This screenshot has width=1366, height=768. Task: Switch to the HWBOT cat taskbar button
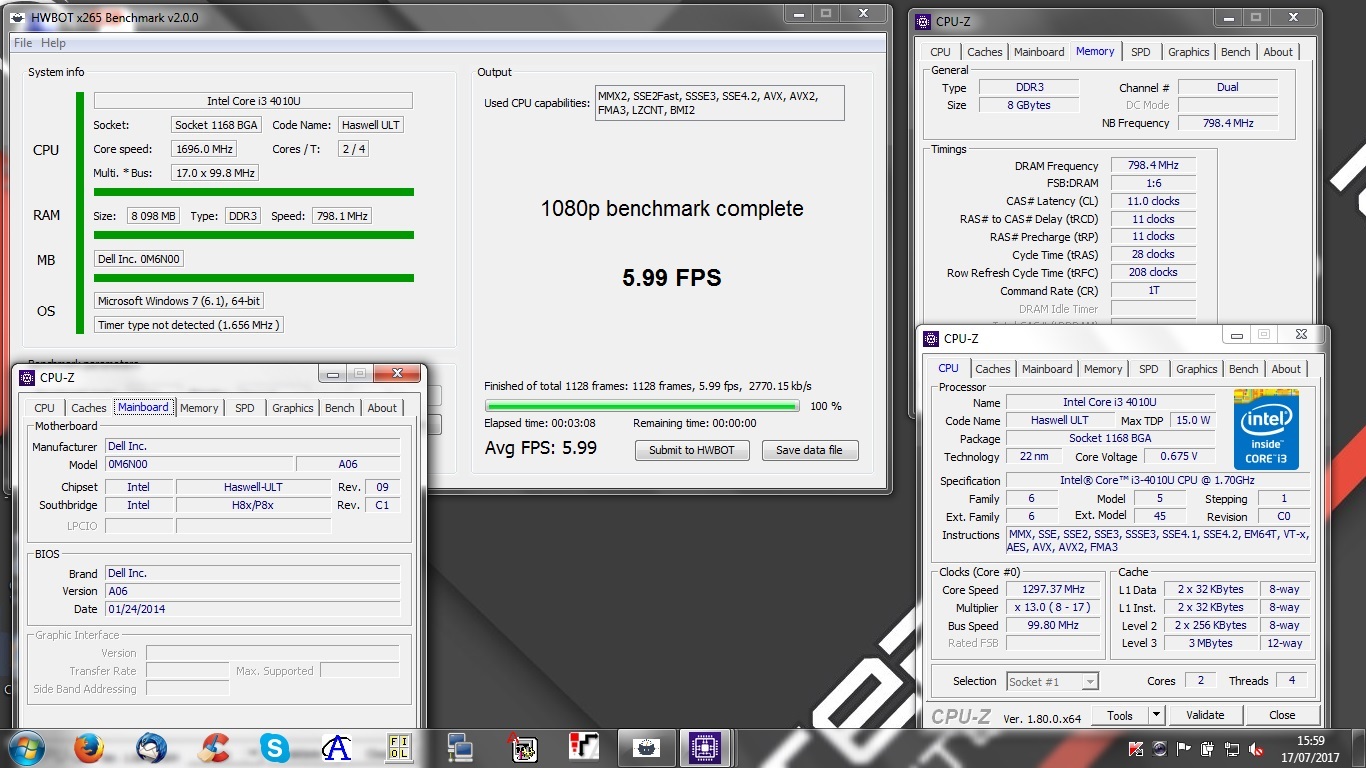point(646,747)
